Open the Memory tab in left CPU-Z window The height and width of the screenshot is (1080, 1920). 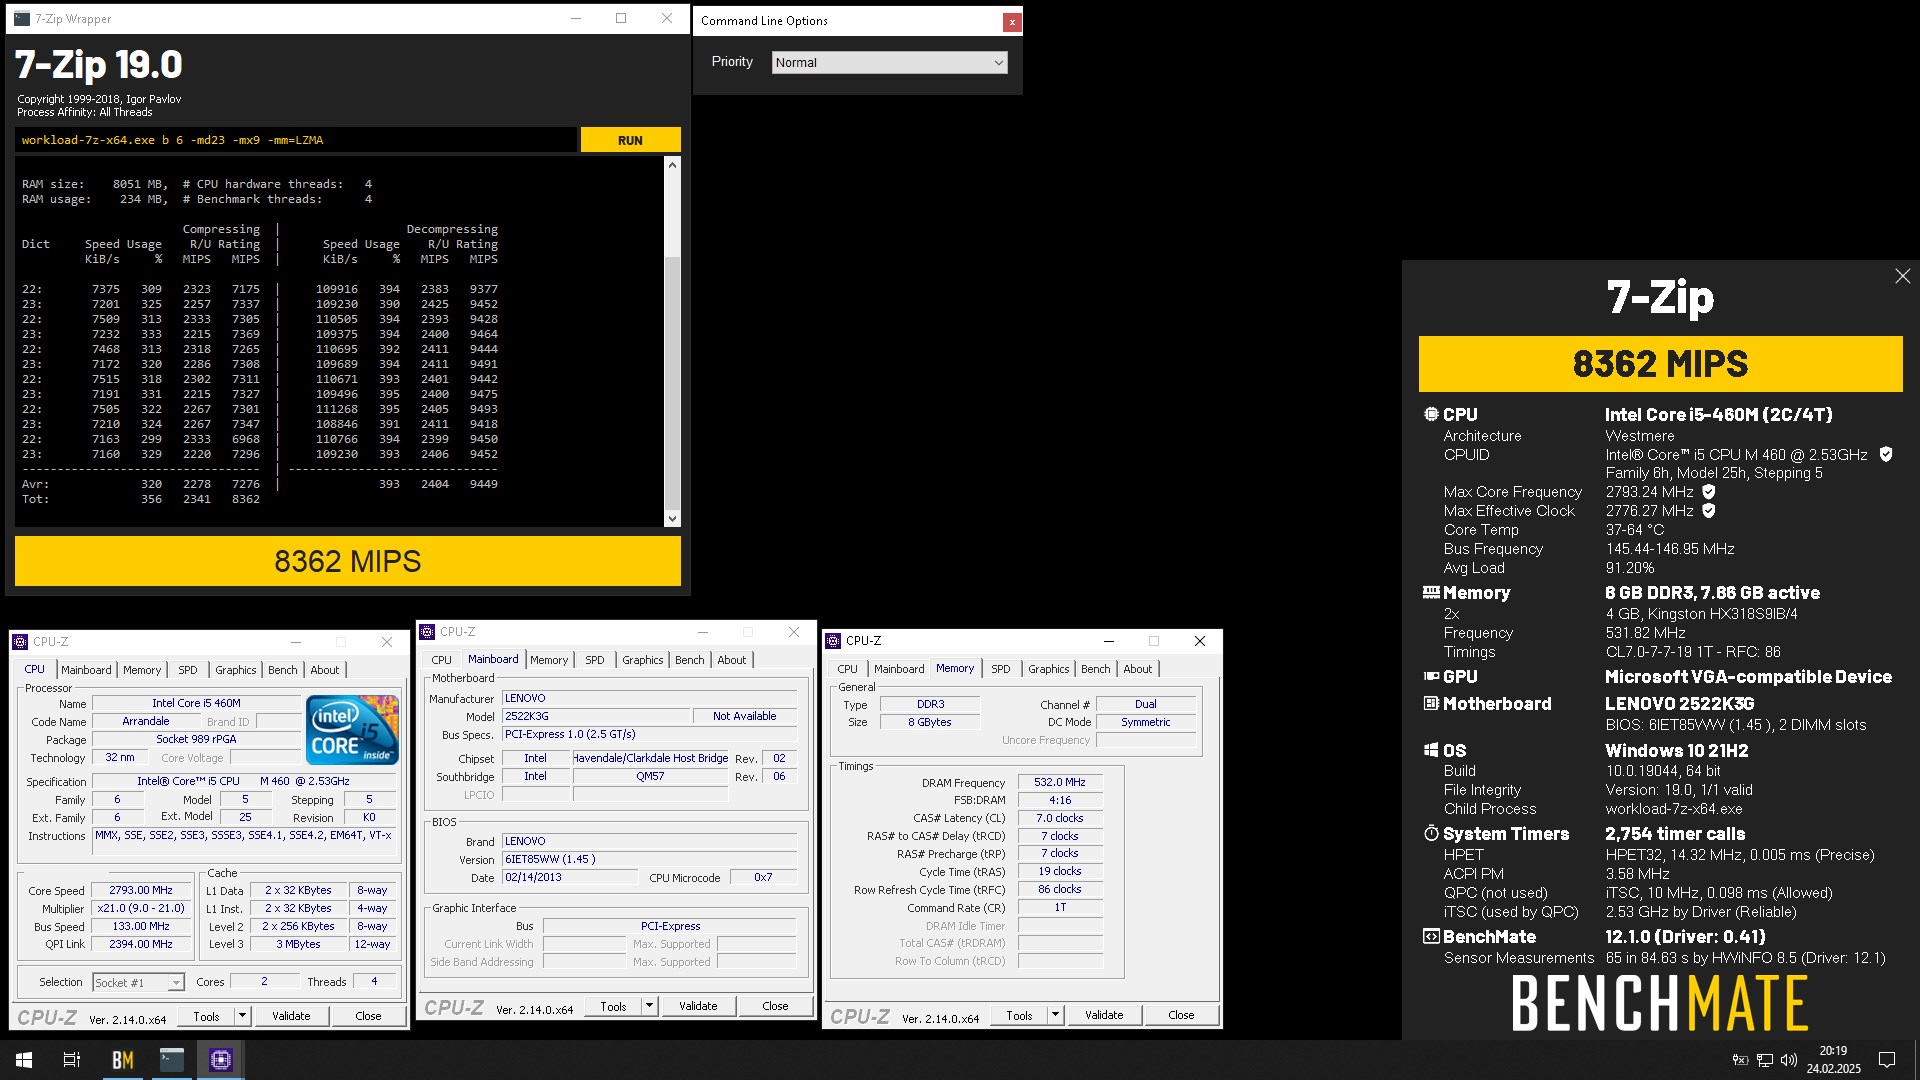click(142, 670)
